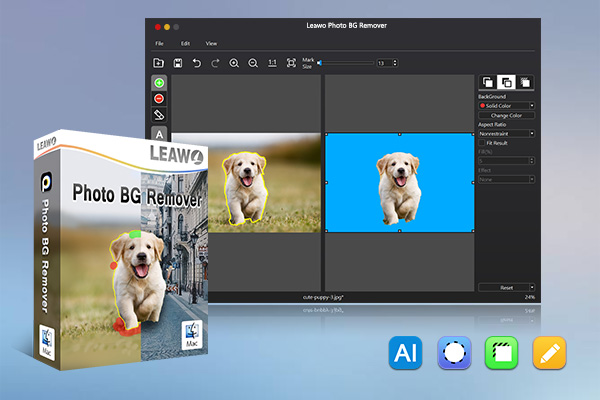
Task: Click the bottom-center handle of result frame
Action: pyautogui.click(x=399, y=231)
